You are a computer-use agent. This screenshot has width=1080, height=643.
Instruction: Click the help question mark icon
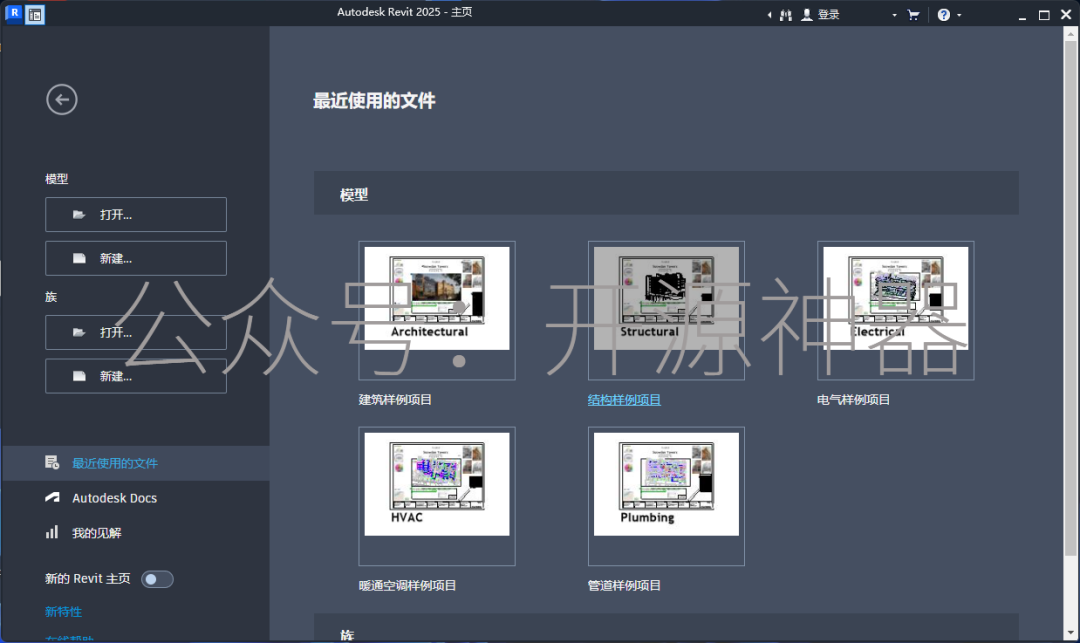point(944,15)
